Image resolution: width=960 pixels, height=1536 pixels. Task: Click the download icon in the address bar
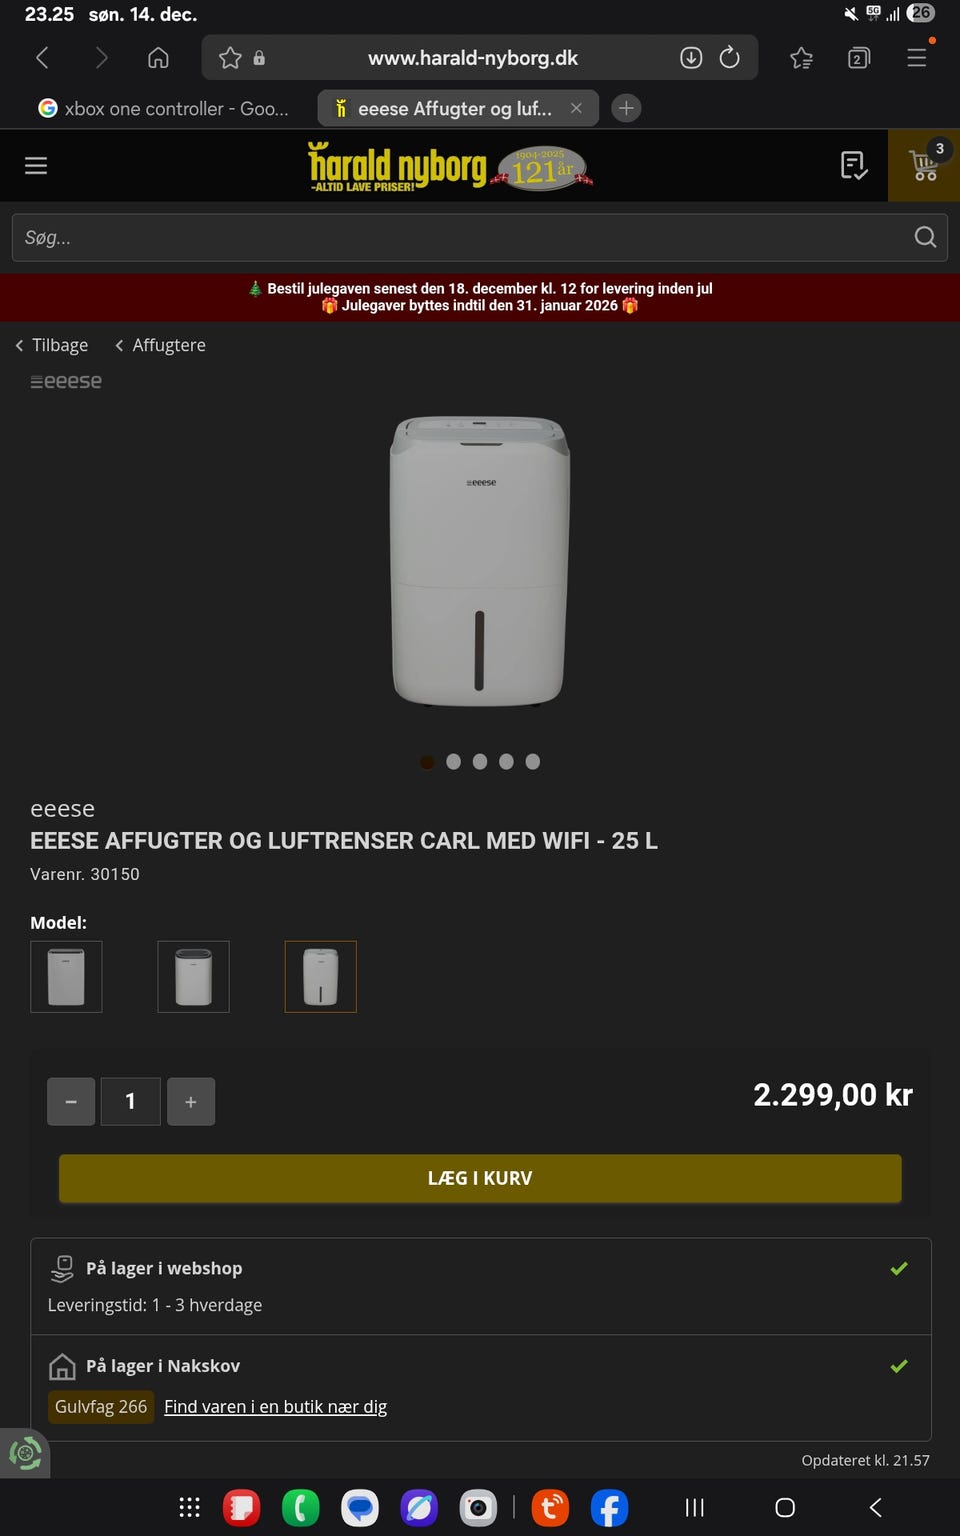[x=691, y=58]
